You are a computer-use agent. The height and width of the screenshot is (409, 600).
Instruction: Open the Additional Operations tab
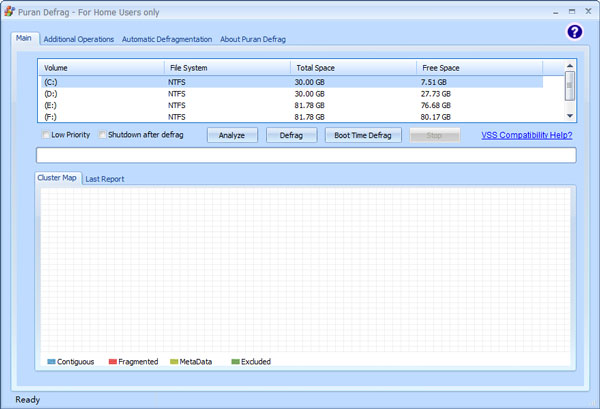point(79,39)
